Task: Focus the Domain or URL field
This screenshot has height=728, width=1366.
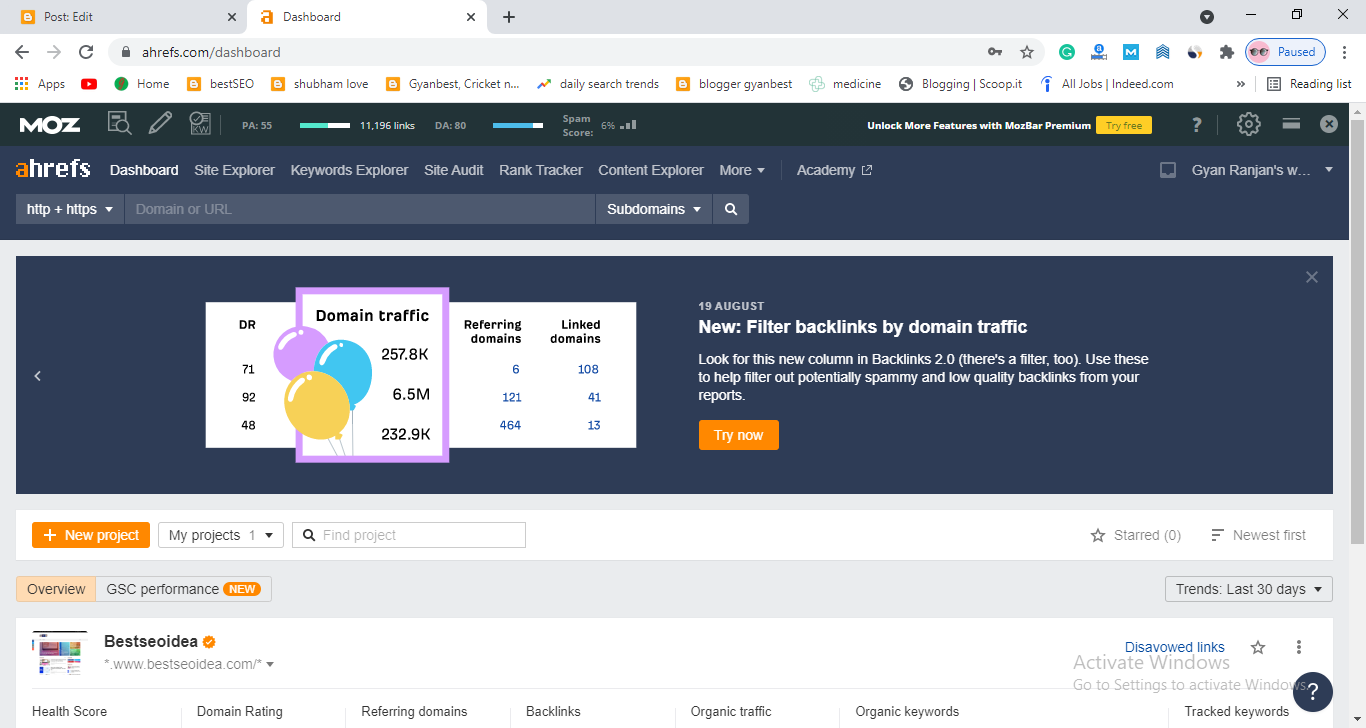Action: coord(359,209)
